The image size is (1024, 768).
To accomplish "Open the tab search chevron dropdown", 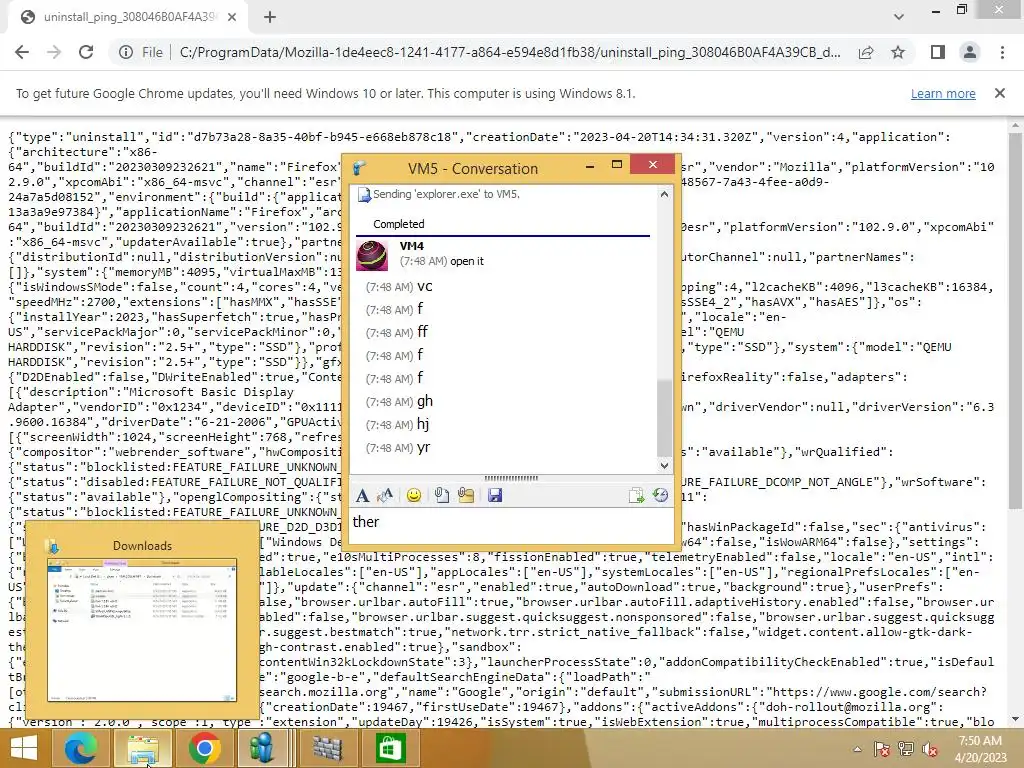I will [899, 17].
